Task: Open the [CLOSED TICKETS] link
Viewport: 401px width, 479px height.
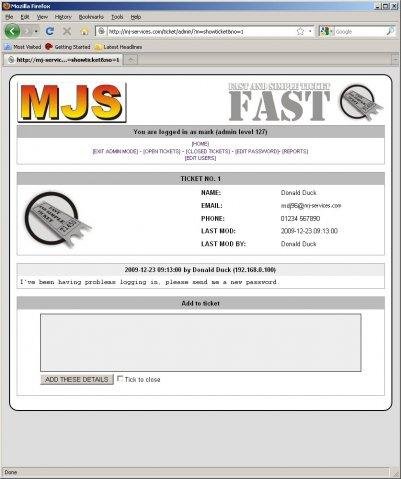Action: [x=208, y=151]
